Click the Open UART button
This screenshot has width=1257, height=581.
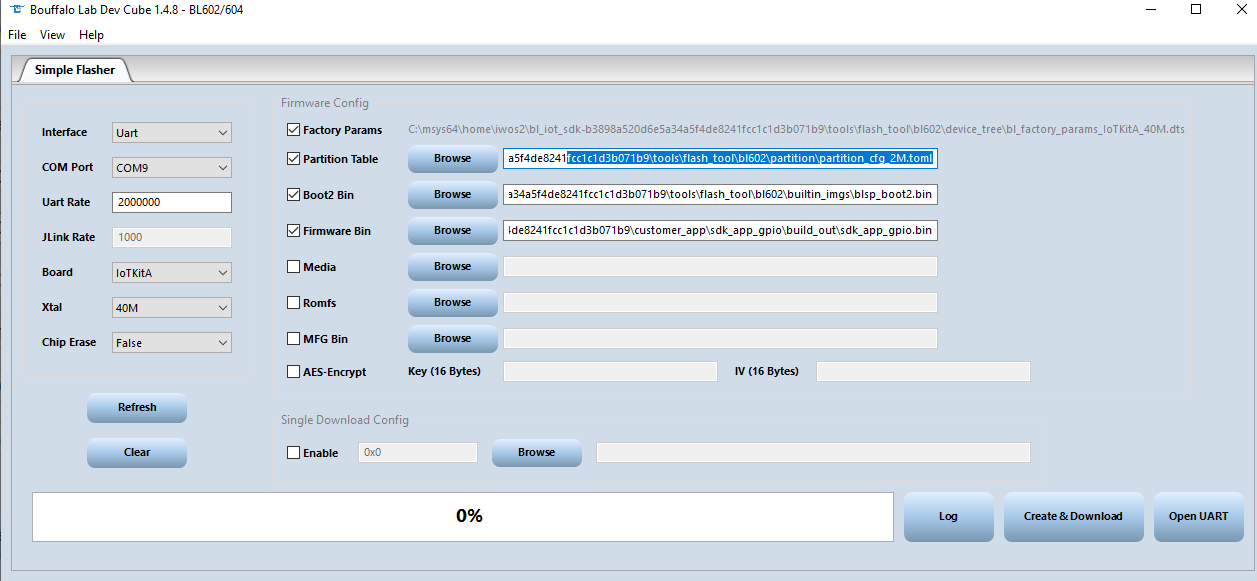pyautogui.click(x=1198, y=516)
